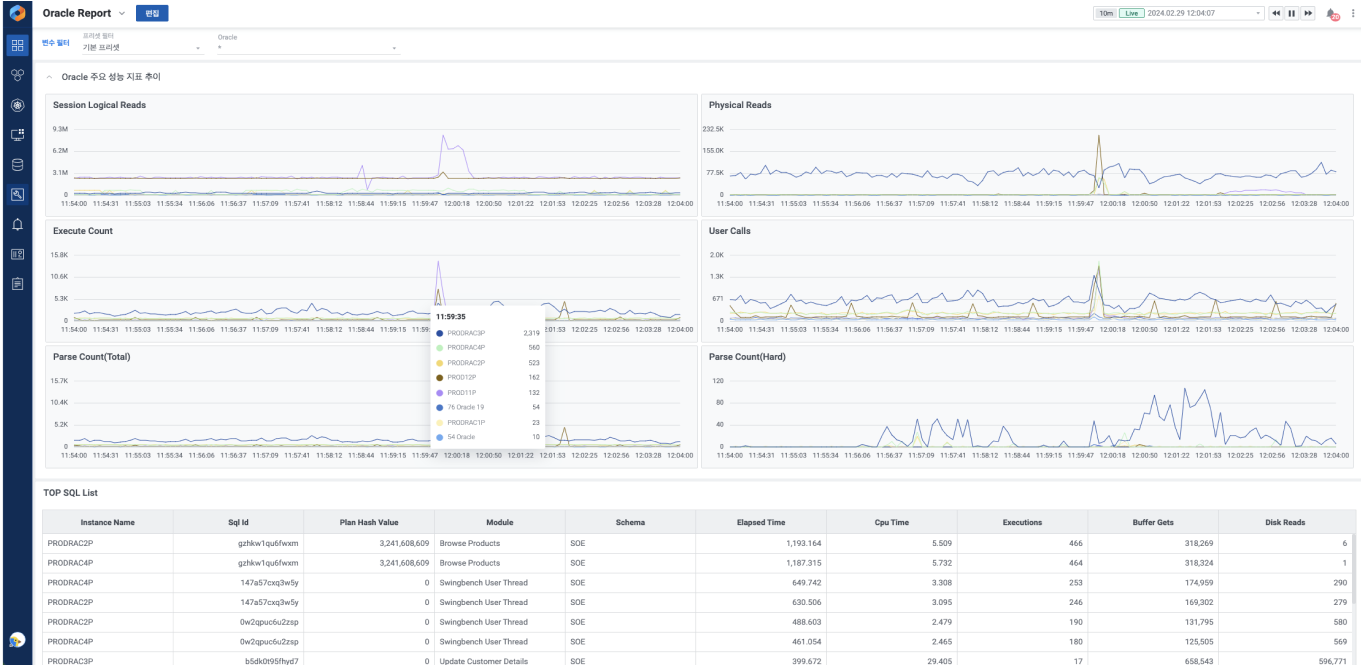1361x665 pixels.
Task: Click the Sql Id b5dk0t95fhyd7
Action: (272, 661)
